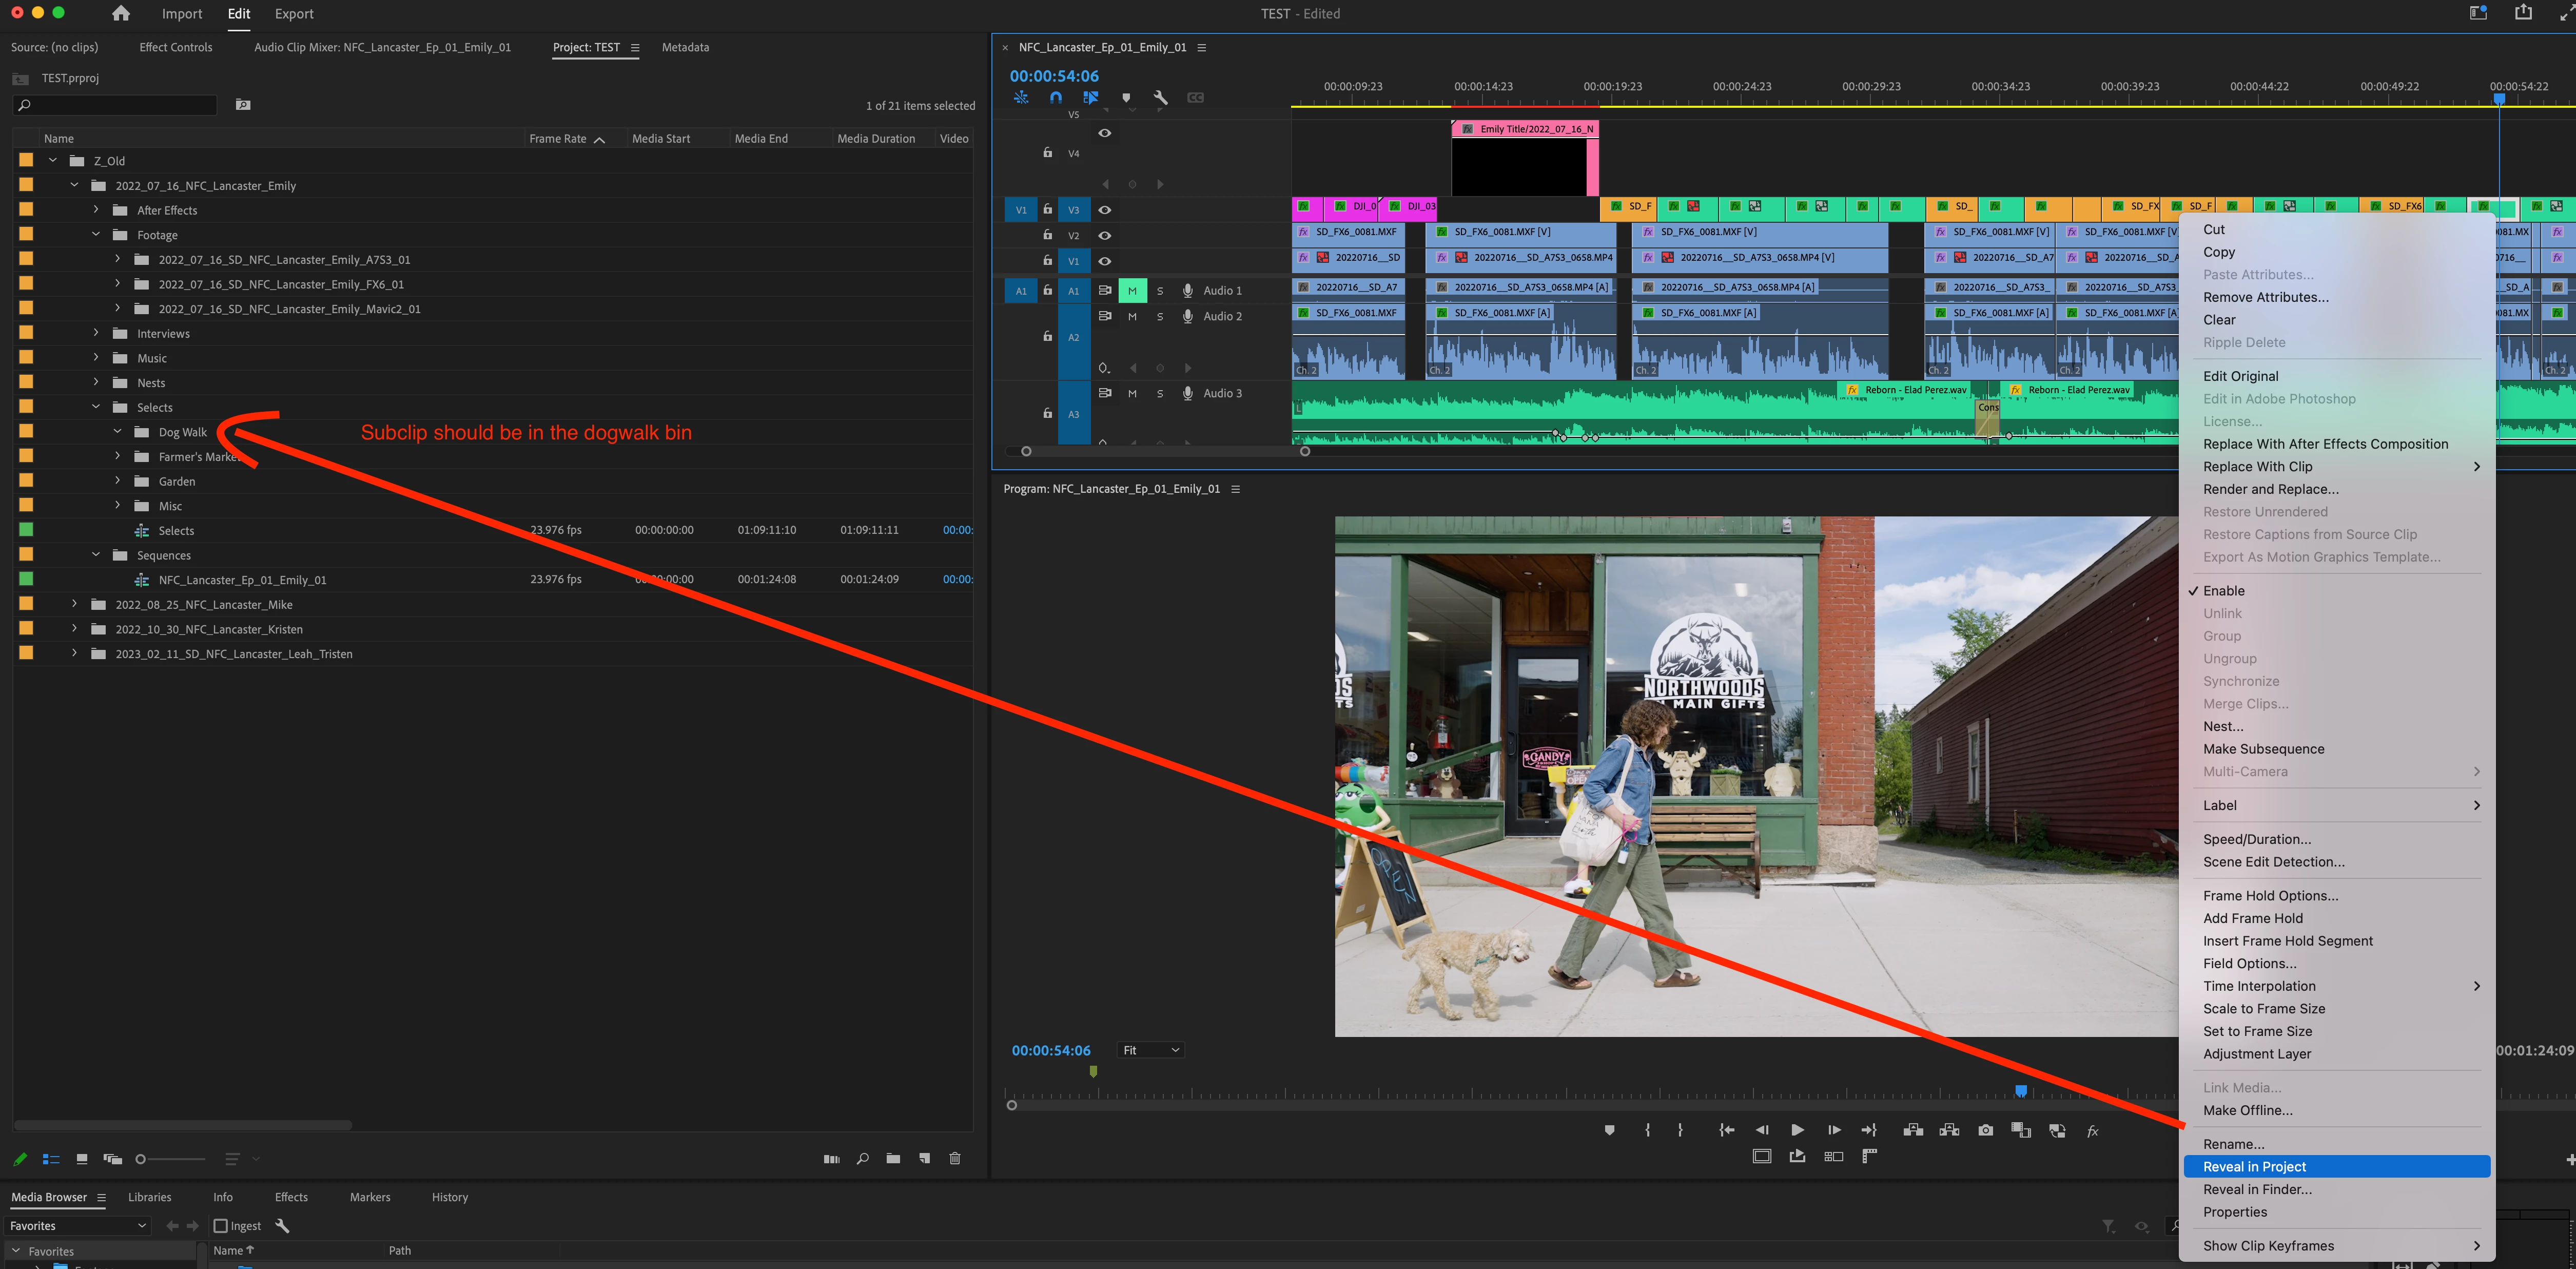2576x1269 pixels.
Task: Toggle Snap magnet in the timeline
Action: coord(1055,98)
